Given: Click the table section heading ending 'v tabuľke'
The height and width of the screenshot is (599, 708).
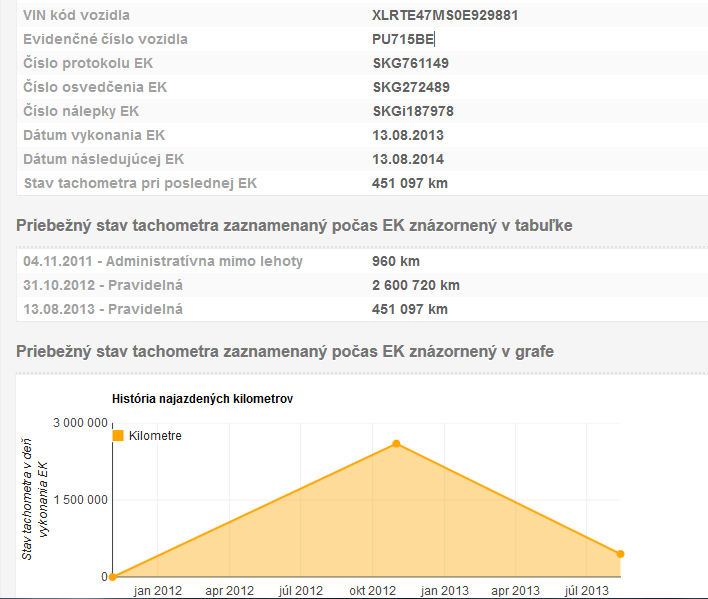Looking at the screenshot, I should click(294, 225).
